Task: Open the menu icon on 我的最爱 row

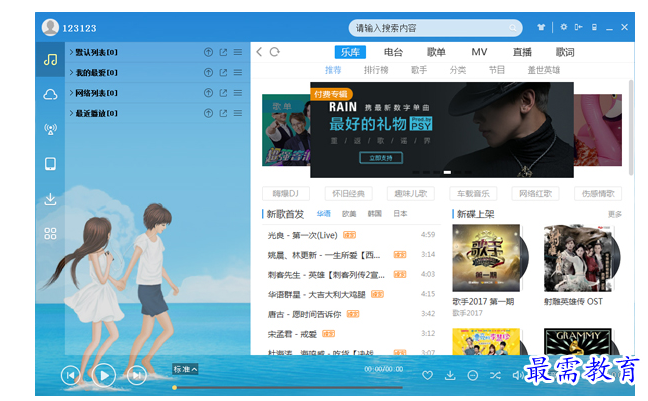Action: tap(238, 72)
